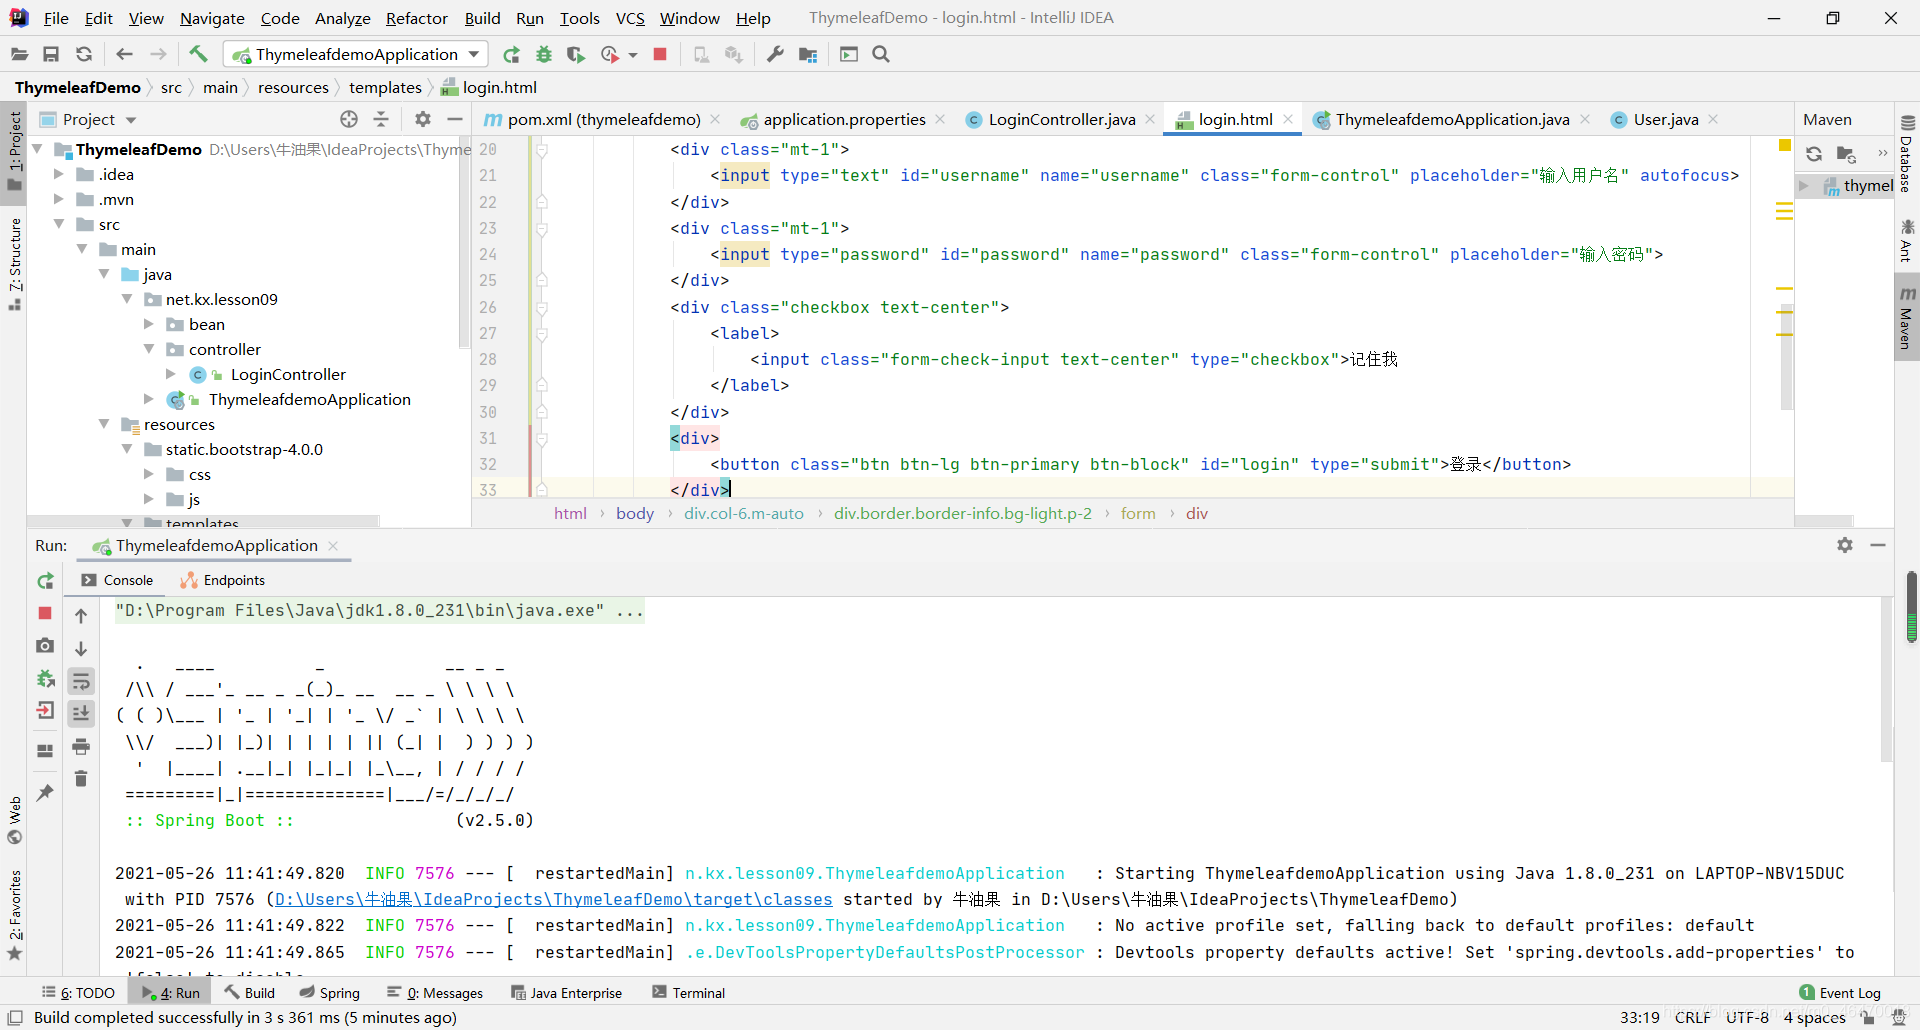Screen dimensions: 1920x1030
Task: Expand the .mvn folder
Action: 59,199
